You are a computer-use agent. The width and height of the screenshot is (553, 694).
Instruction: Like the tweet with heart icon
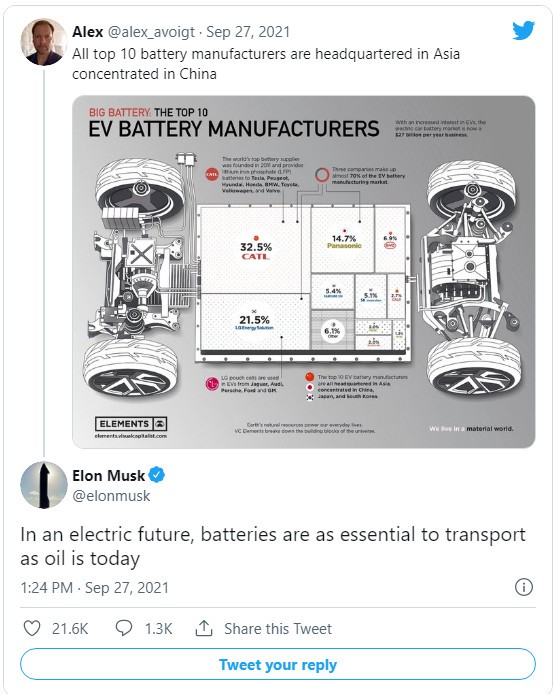pos(32,628)
